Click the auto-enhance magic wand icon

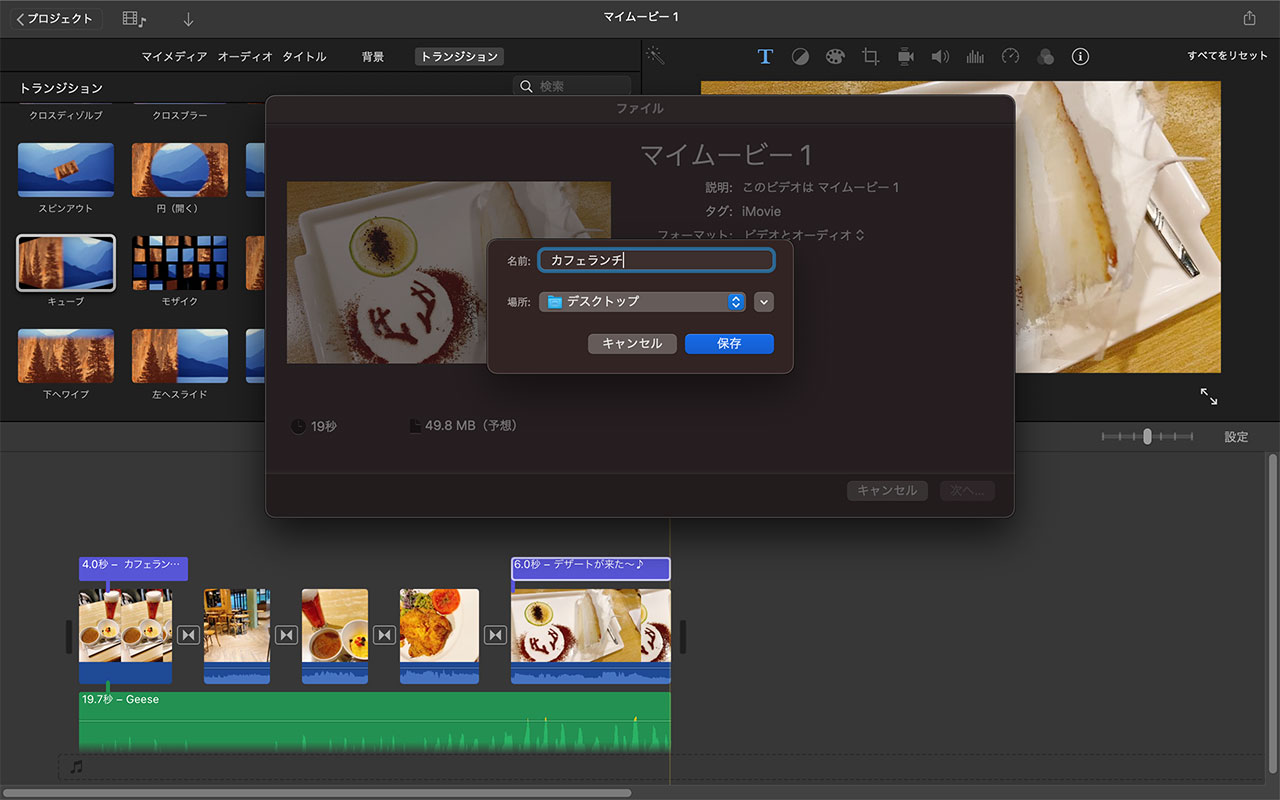coord(655,55)
